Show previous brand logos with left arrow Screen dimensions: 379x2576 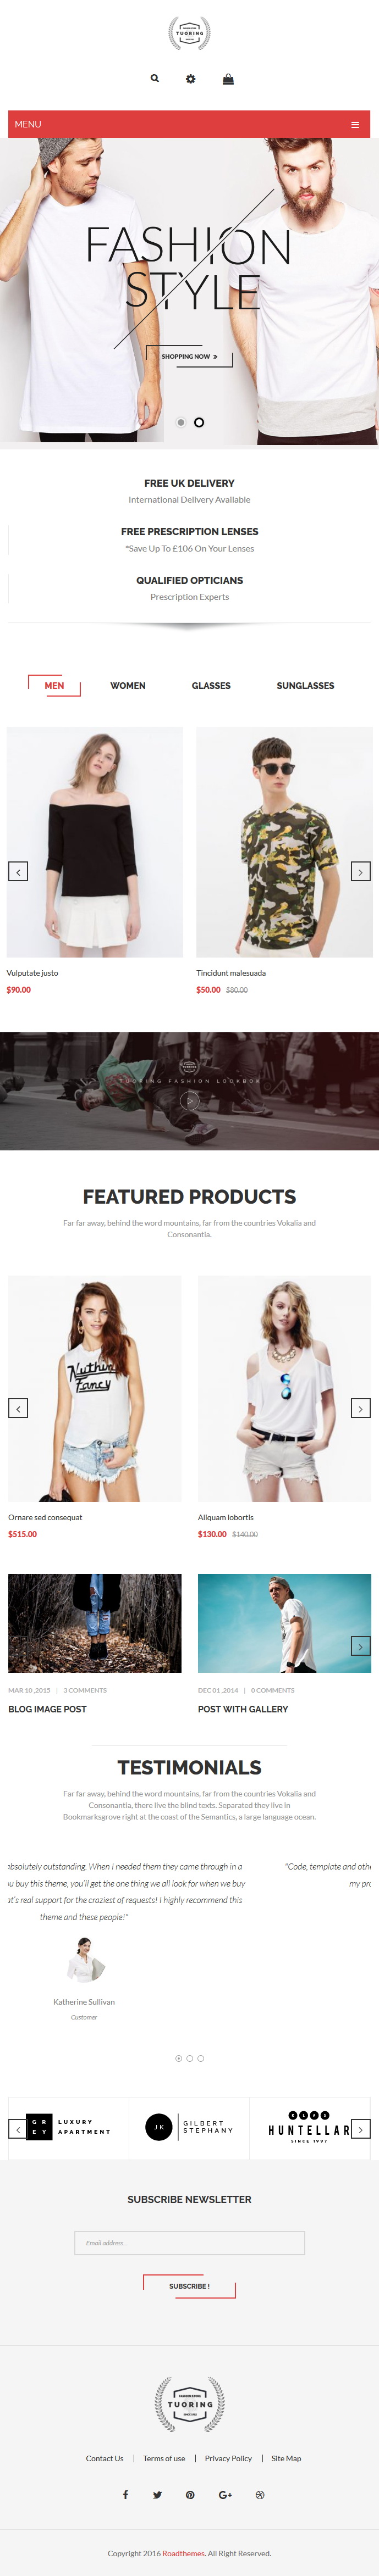click(x=18, y=2129)
